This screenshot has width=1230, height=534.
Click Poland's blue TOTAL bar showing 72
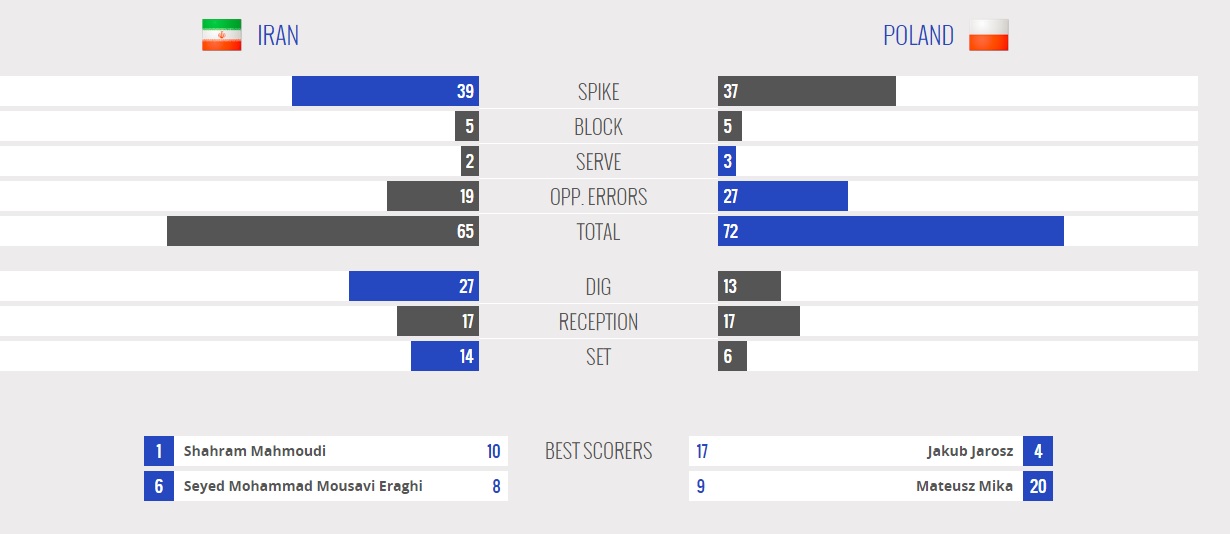click(890, 231)
